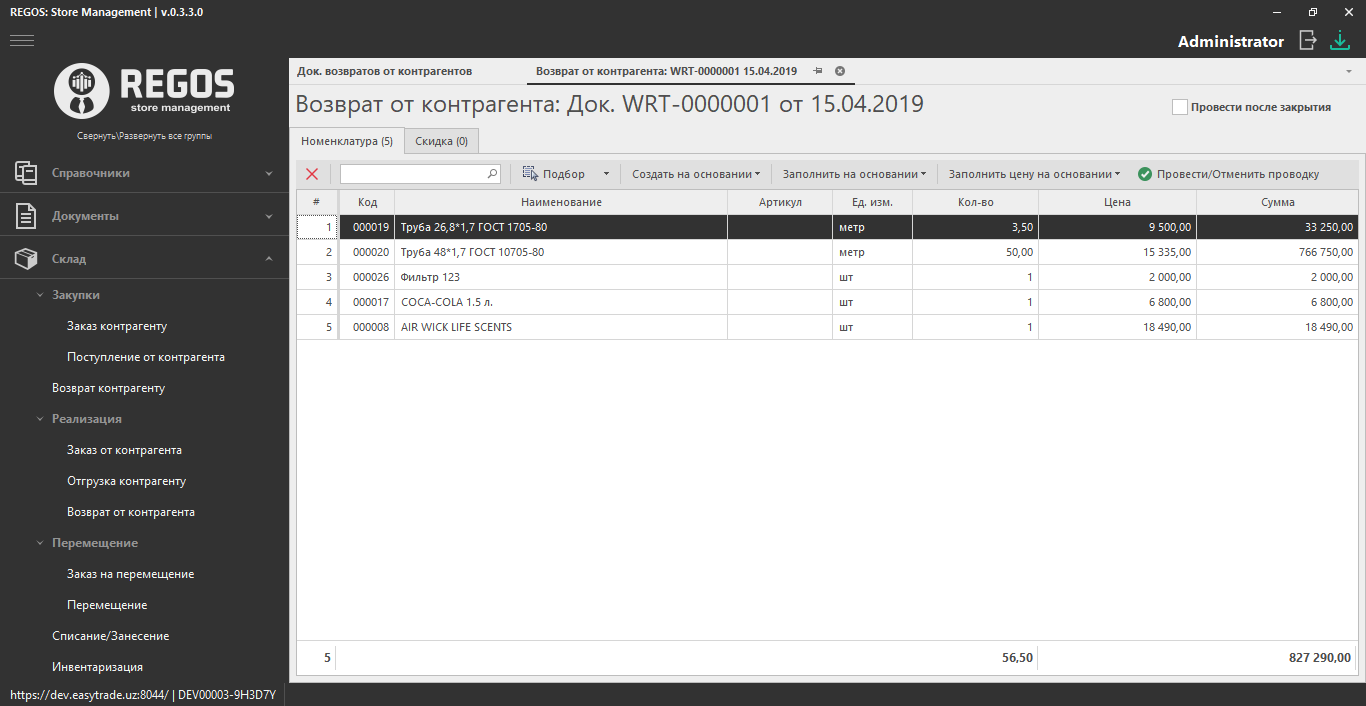The height and width of the screenshot is (706, 1366).
Task: Open Поступление от контрагента in sidebar
Action: pos(146,357)
